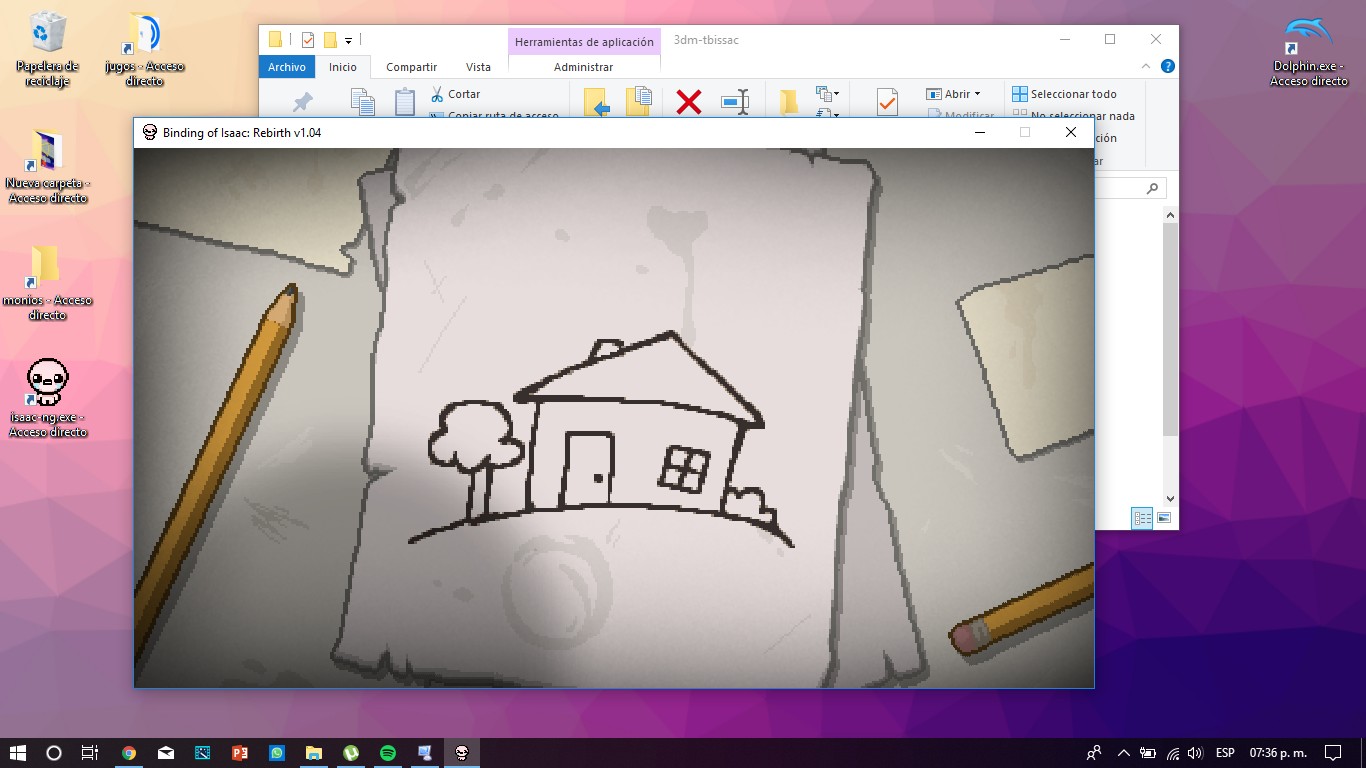Select the monitos shortcut folder icon
Image resolution: width=1366 pixels, height=768 pixels.
pos(47,282)
